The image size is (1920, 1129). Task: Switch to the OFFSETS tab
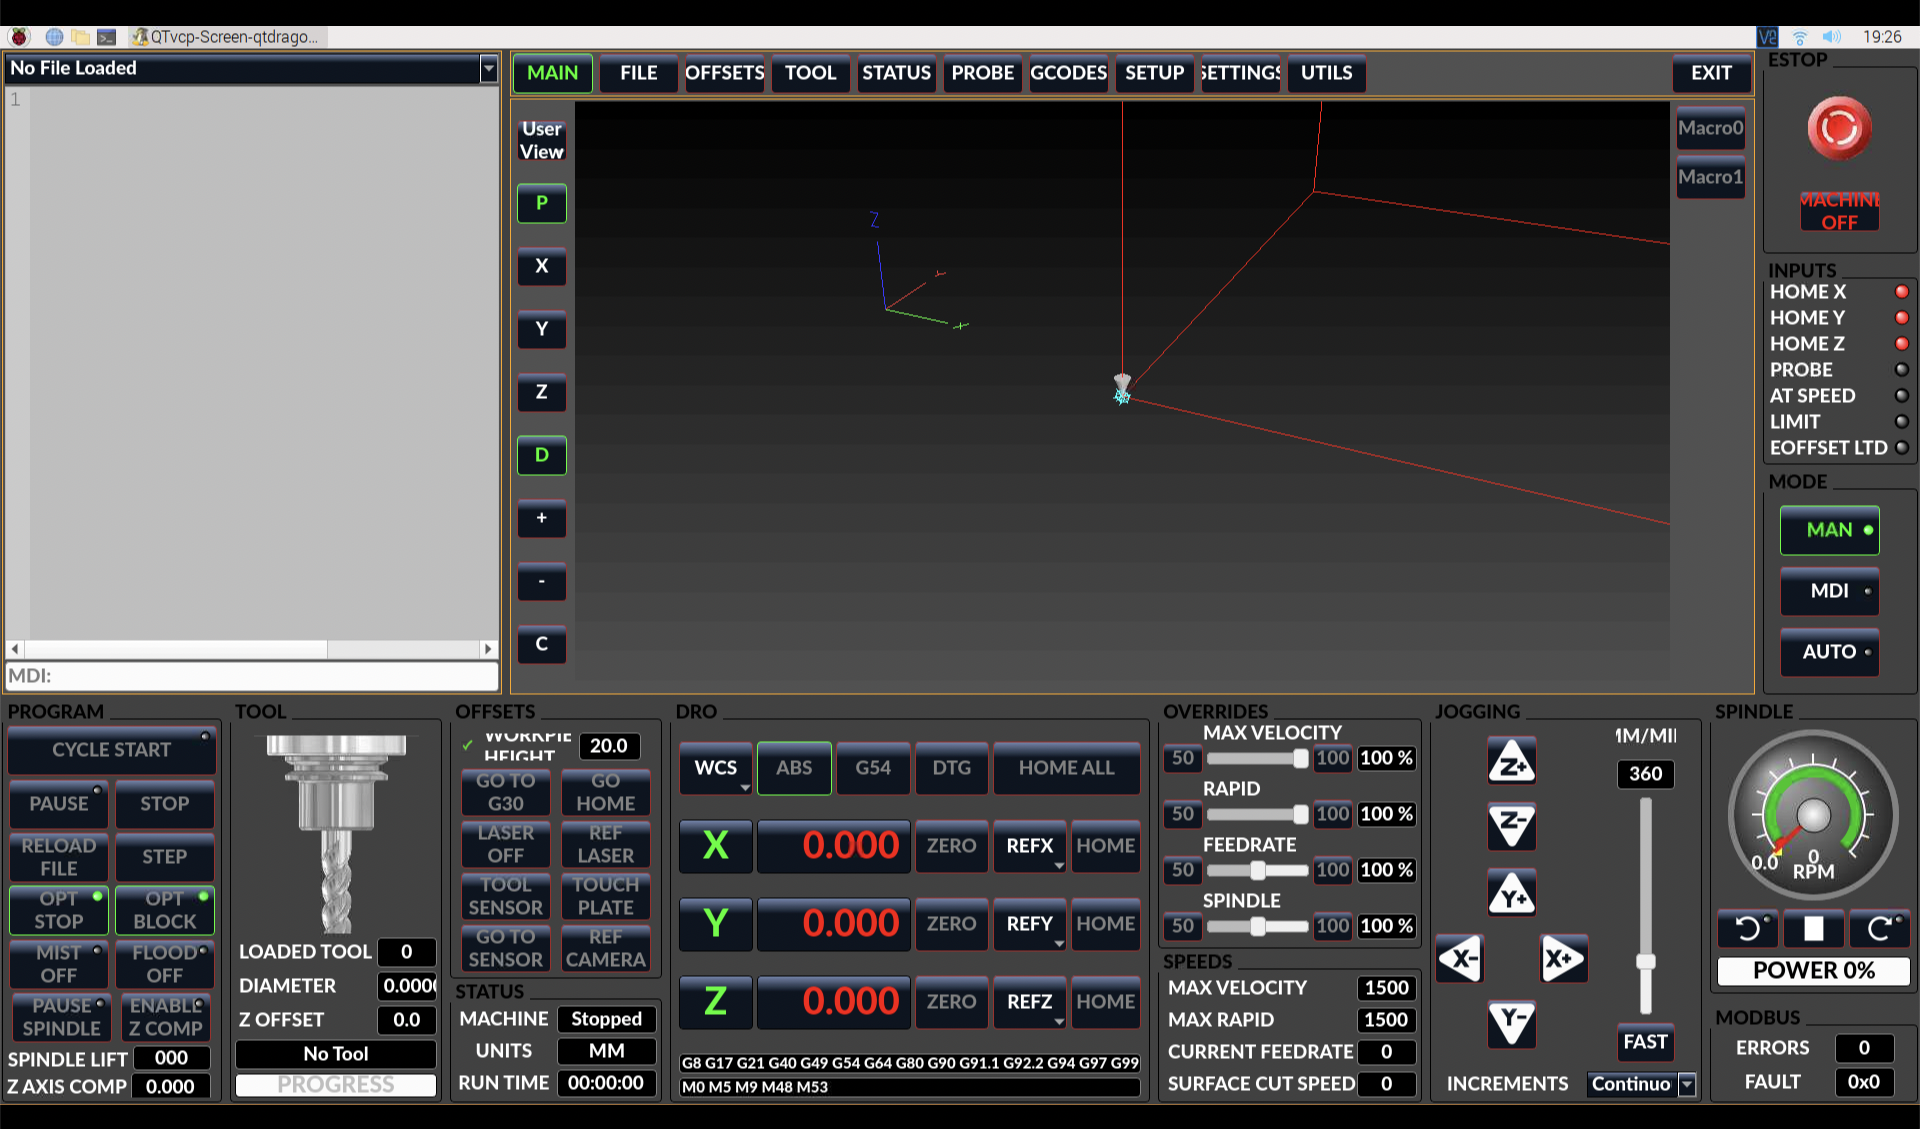coord(724,73)
